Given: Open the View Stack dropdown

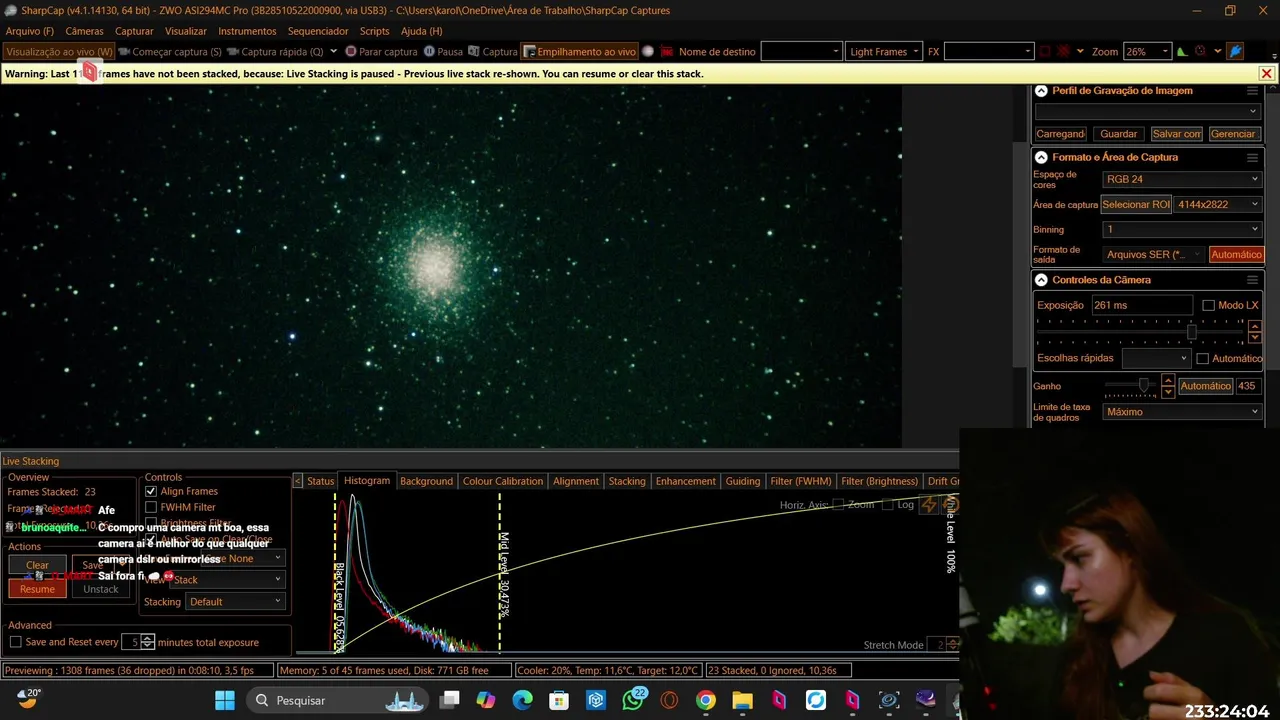Looking at the screenshot, I should point(227,579).
